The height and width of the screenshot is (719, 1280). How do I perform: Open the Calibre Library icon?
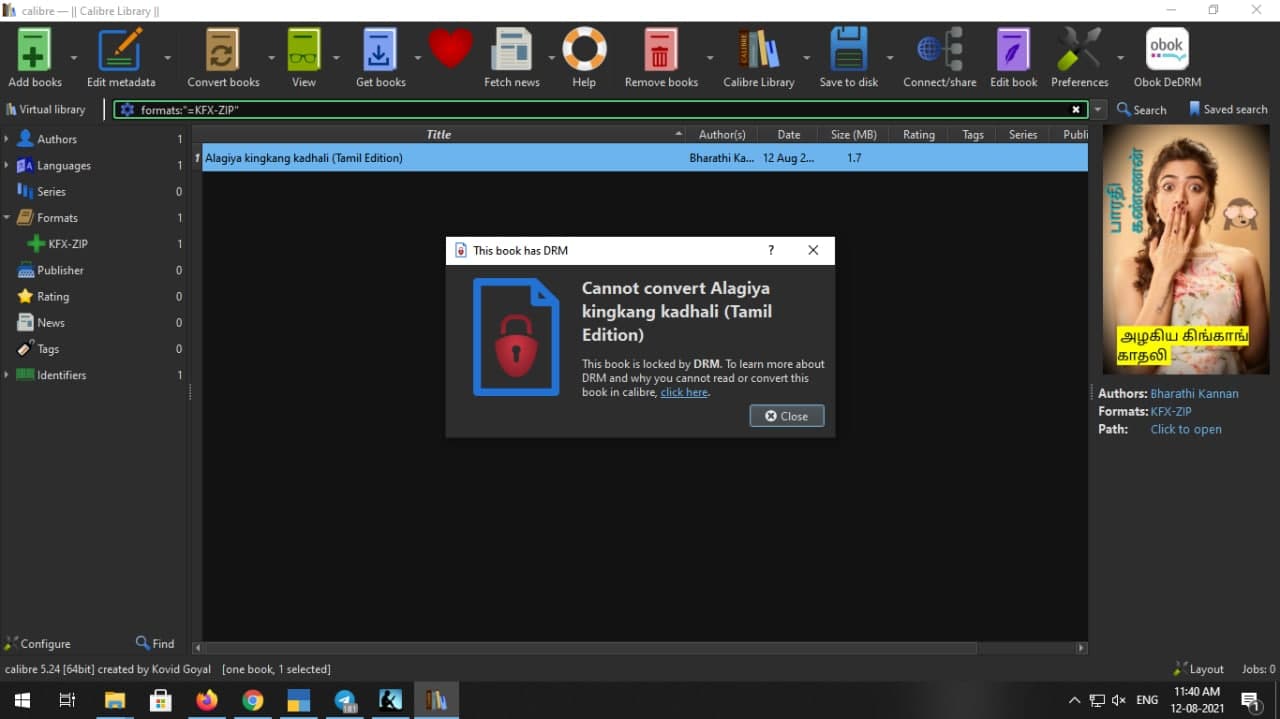tap(758, 50)
